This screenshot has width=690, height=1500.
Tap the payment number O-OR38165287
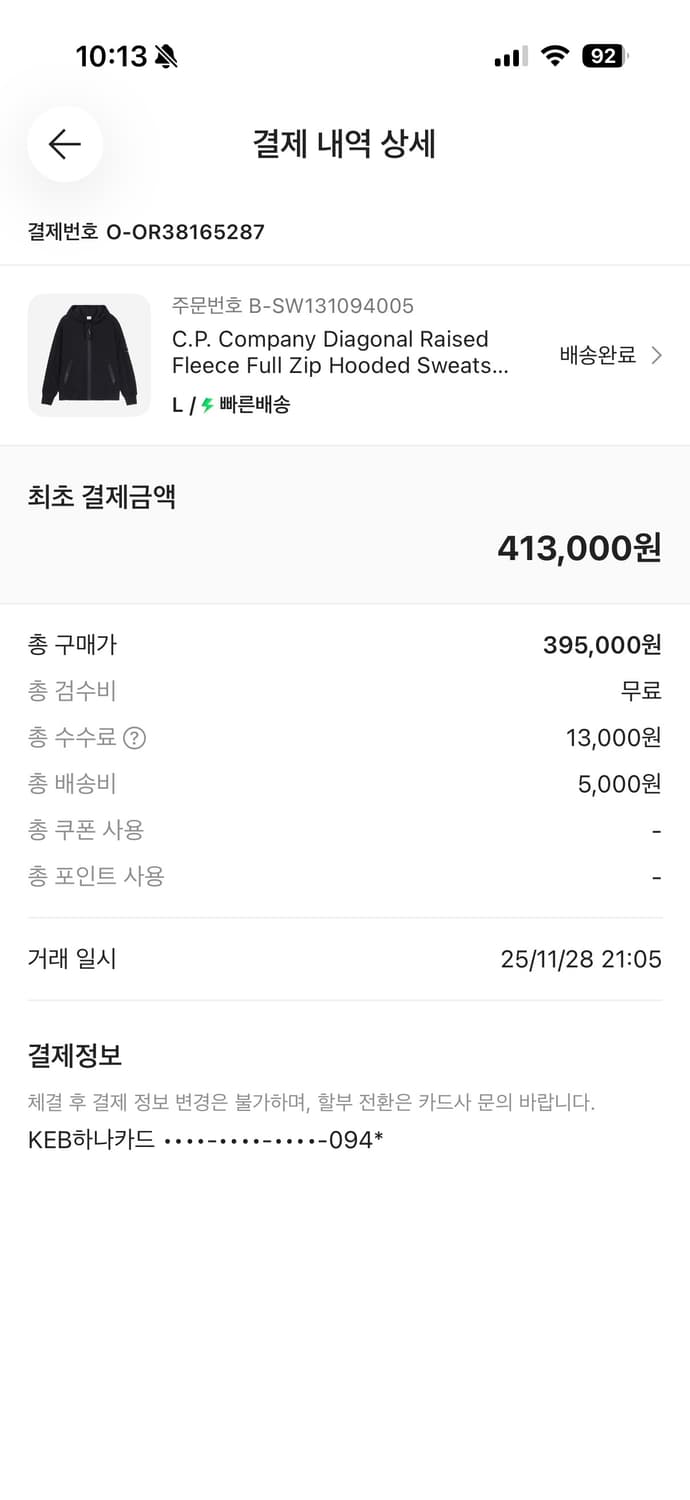(145, 232)
